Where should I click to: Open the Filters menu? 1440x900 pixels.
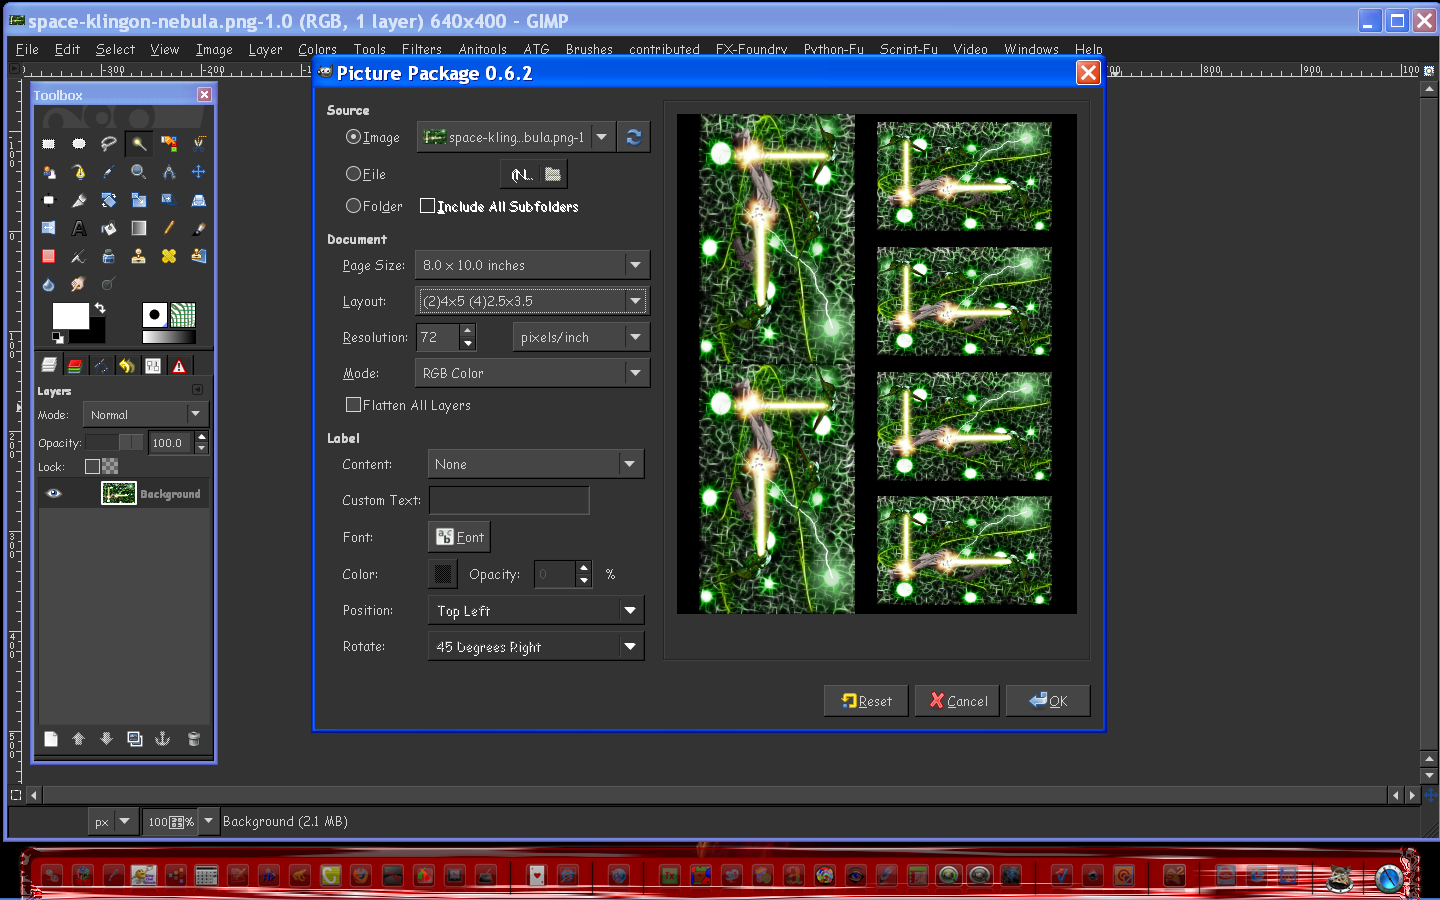(421, 49)
